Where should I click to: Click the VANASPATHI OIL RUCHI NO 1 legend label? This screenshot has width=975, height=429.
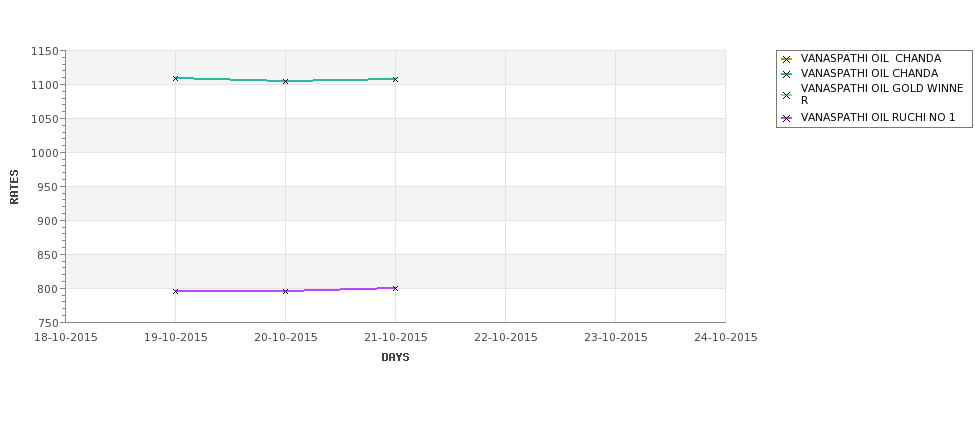[x=878, y=118]
